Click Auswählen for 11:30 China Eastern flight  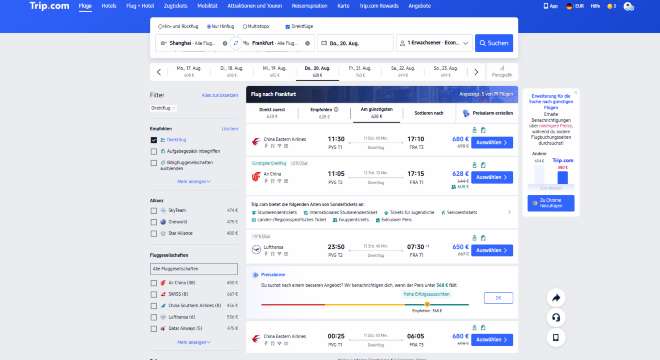coord(492,142)
